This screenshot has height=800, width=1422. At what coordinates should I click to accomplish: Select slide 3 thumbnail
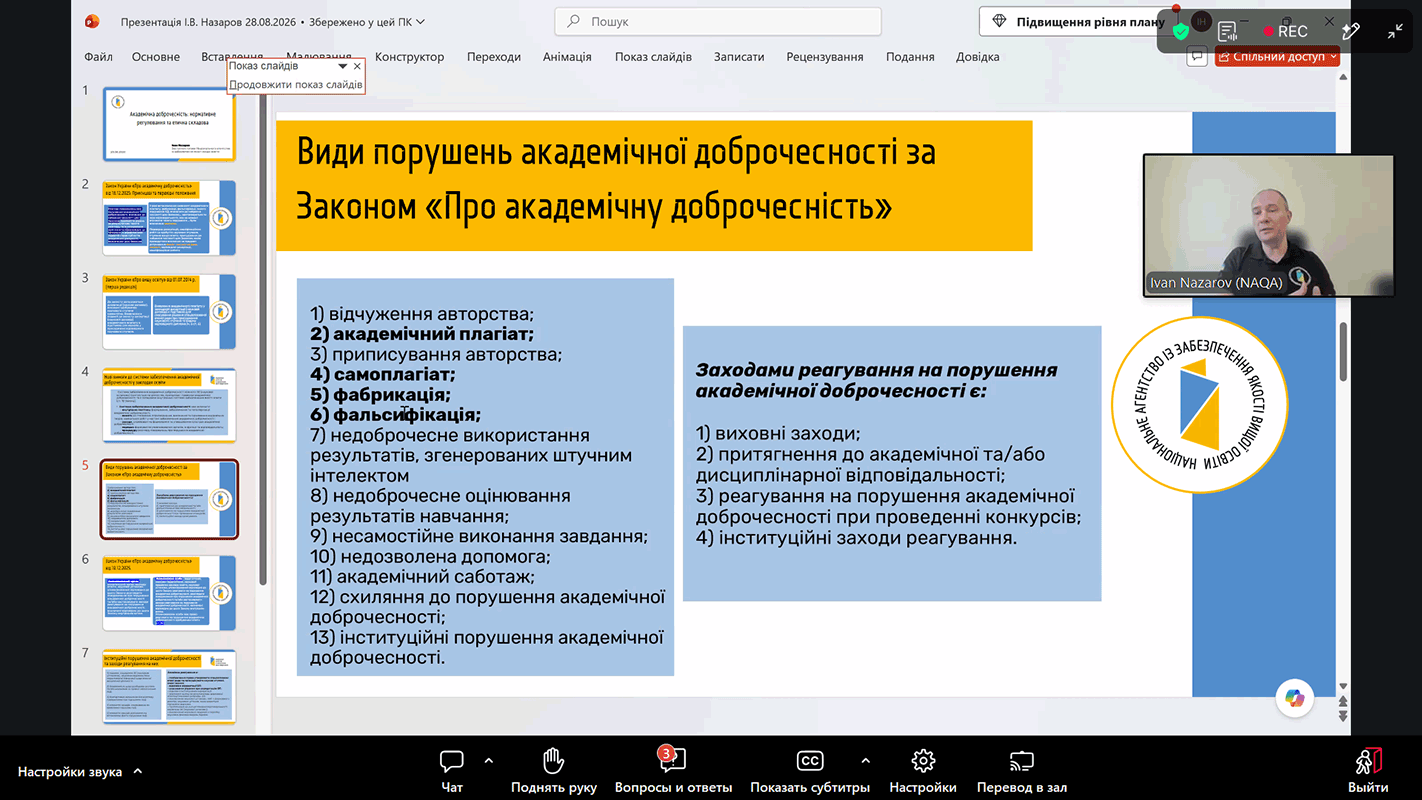click(x=169, y=312)
